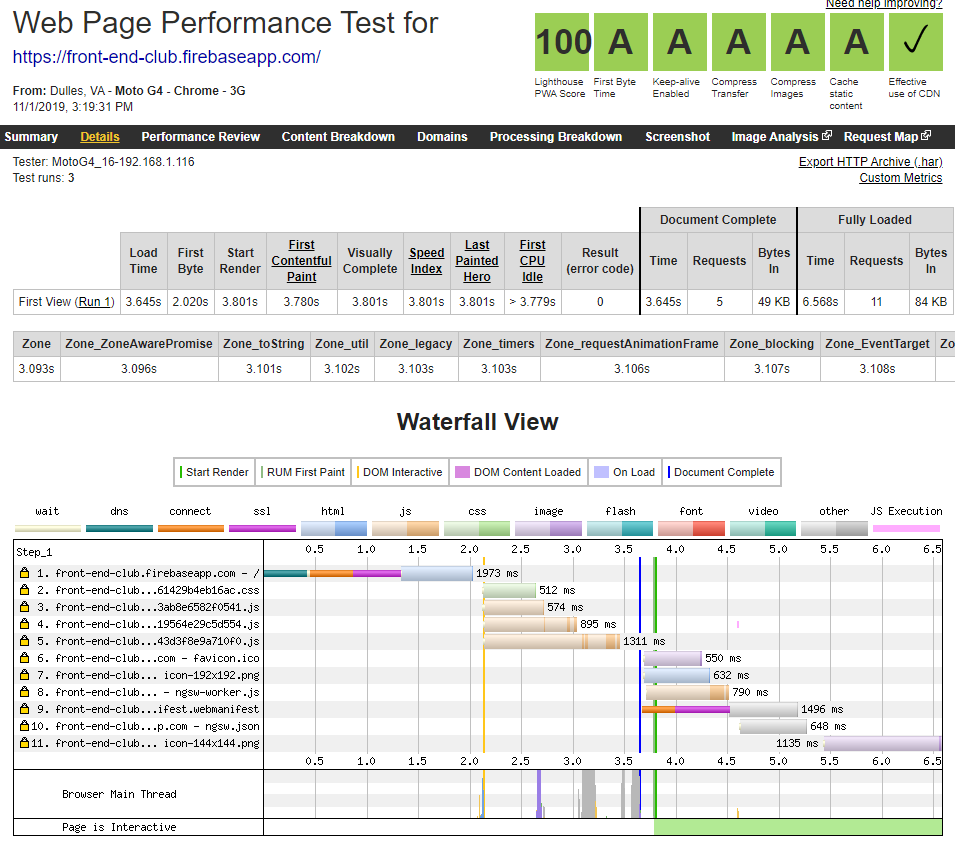Open Request Map in the nav bar

[x=881, y=137]
